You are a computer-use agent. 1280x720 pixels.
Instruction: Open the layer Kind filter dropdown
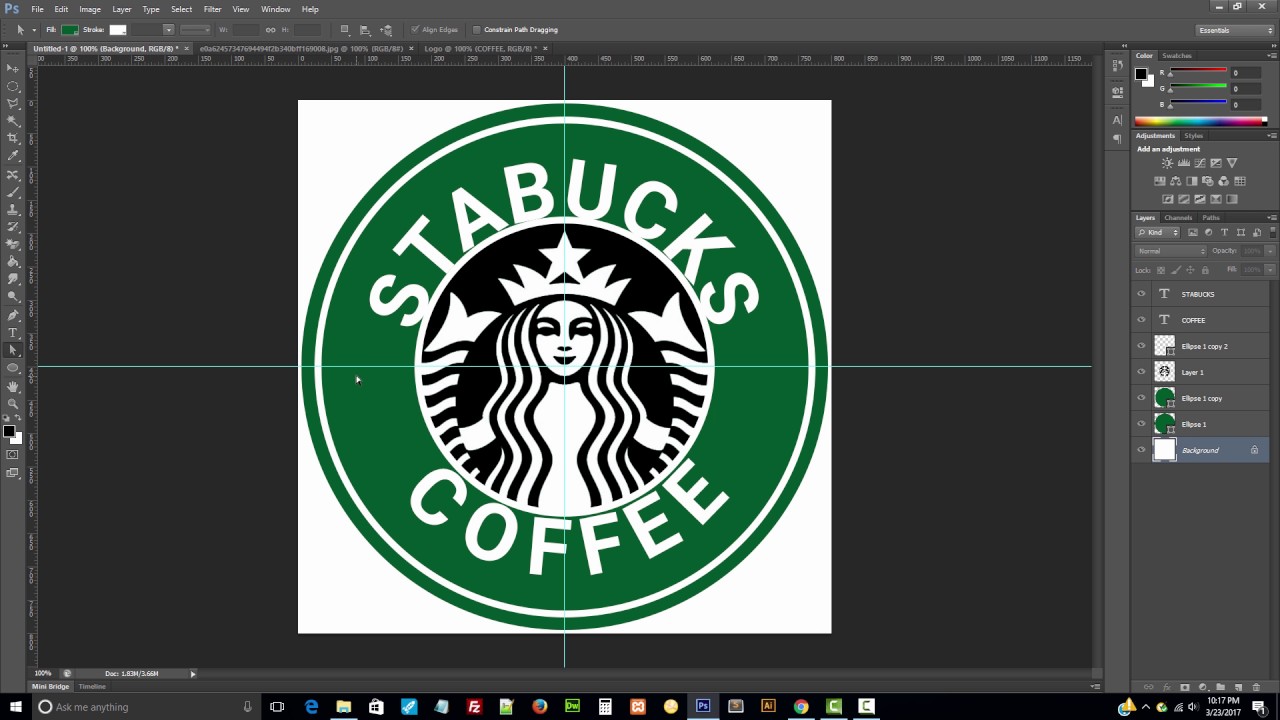(x=1158, y=232)
